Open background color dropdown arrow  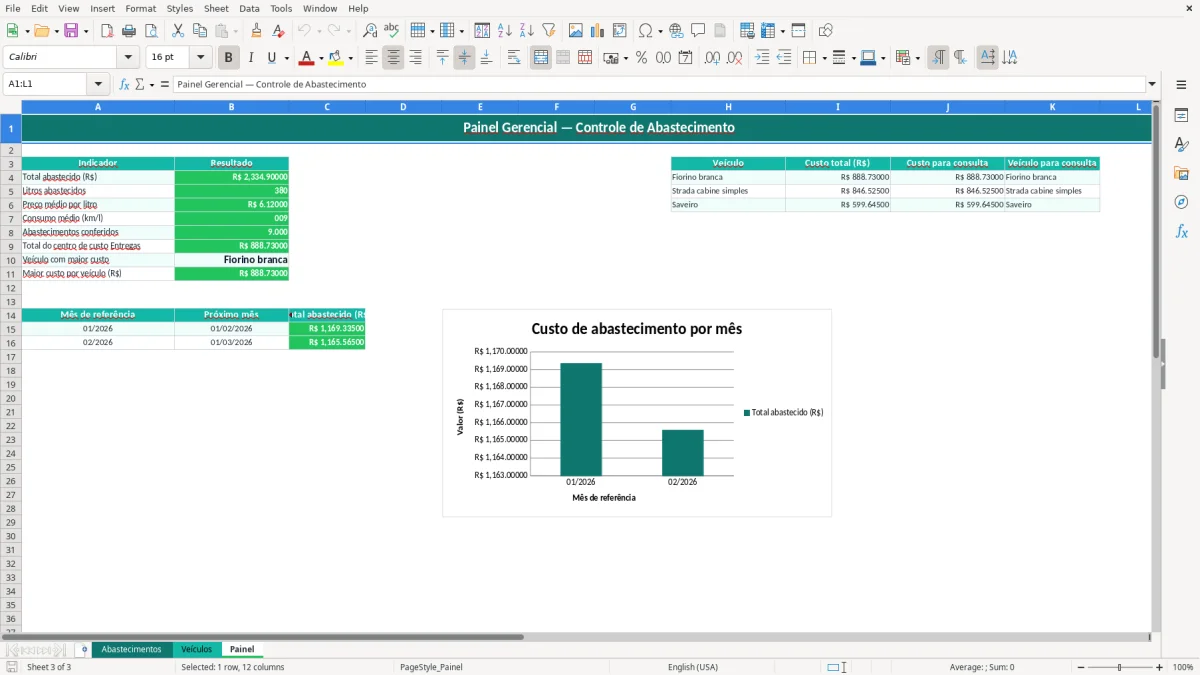(350, 58)
